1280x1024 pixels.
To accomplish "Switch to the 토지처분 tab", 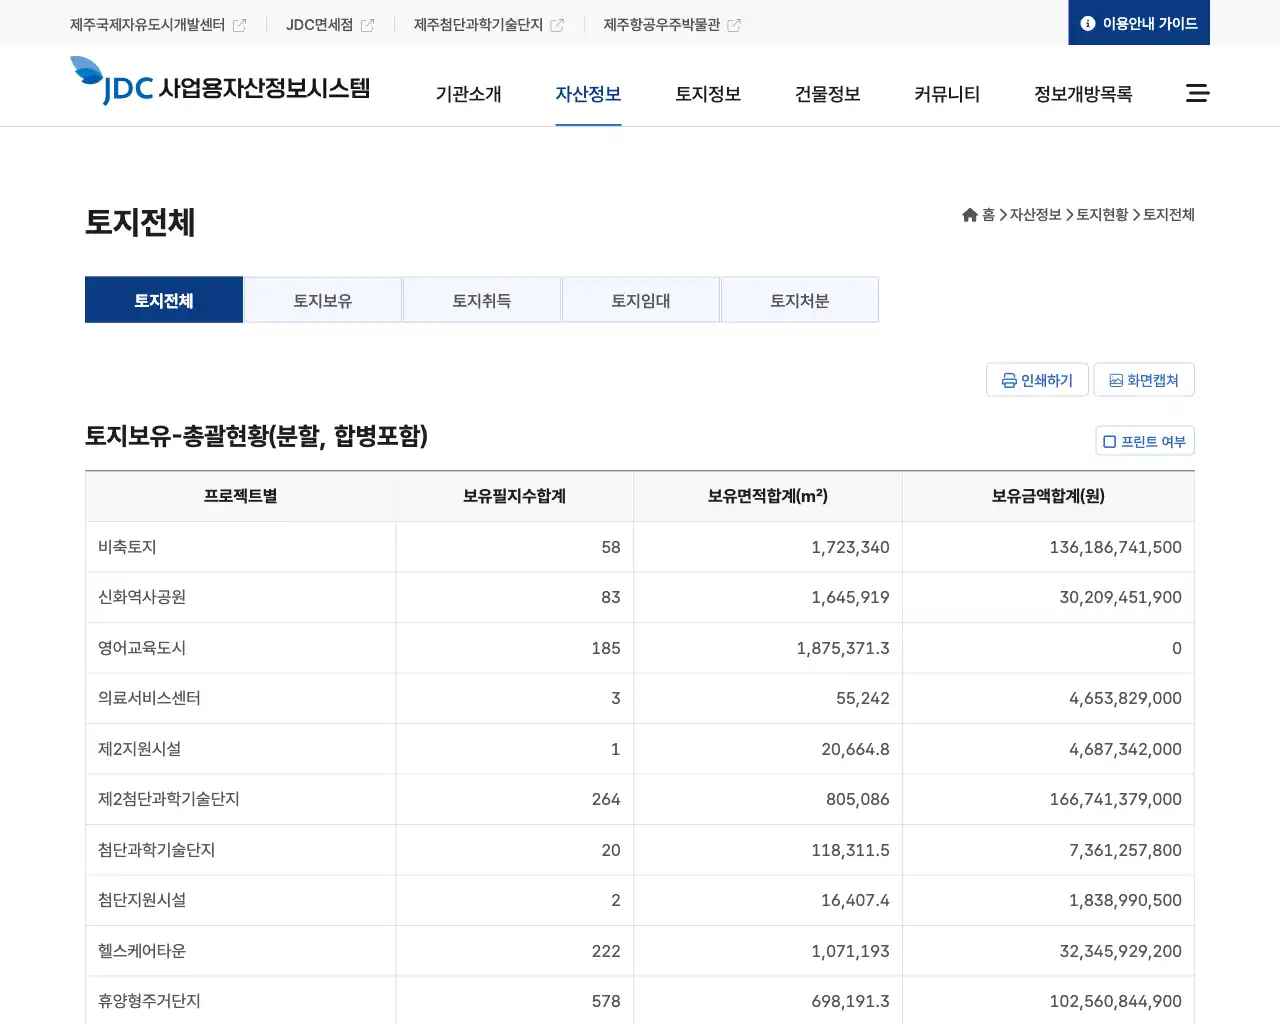I will (x=800, y=300).
